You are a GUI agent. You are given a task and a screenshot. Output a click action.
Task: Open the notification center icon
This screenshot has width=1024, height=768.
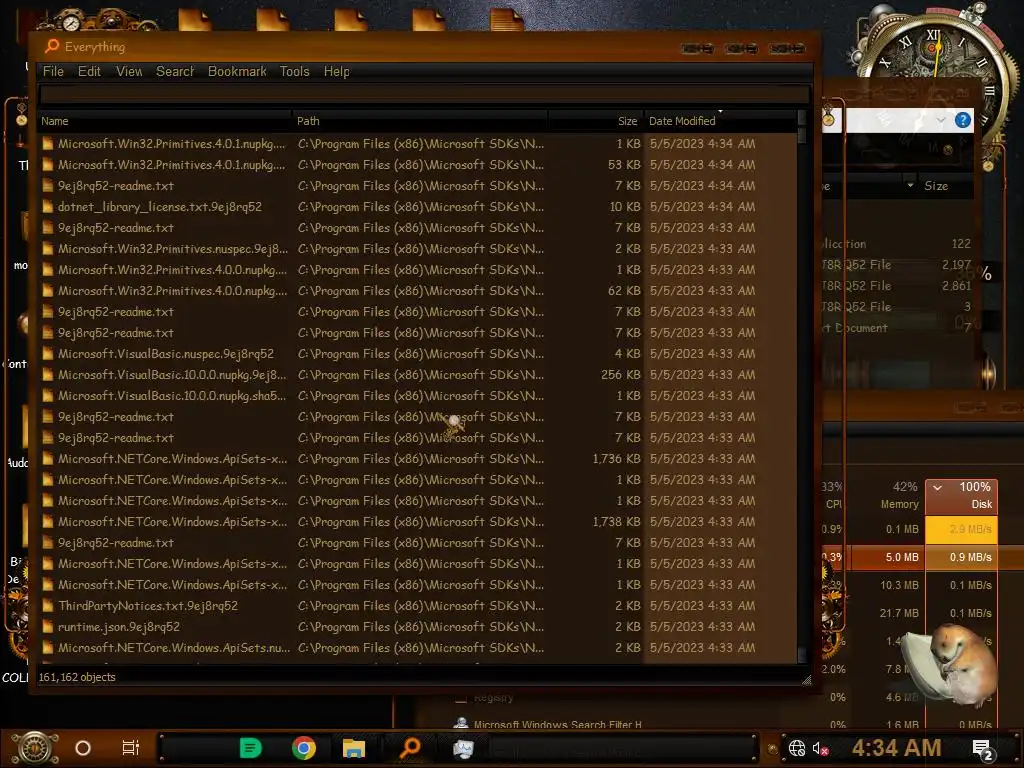(x=982, y=750)
